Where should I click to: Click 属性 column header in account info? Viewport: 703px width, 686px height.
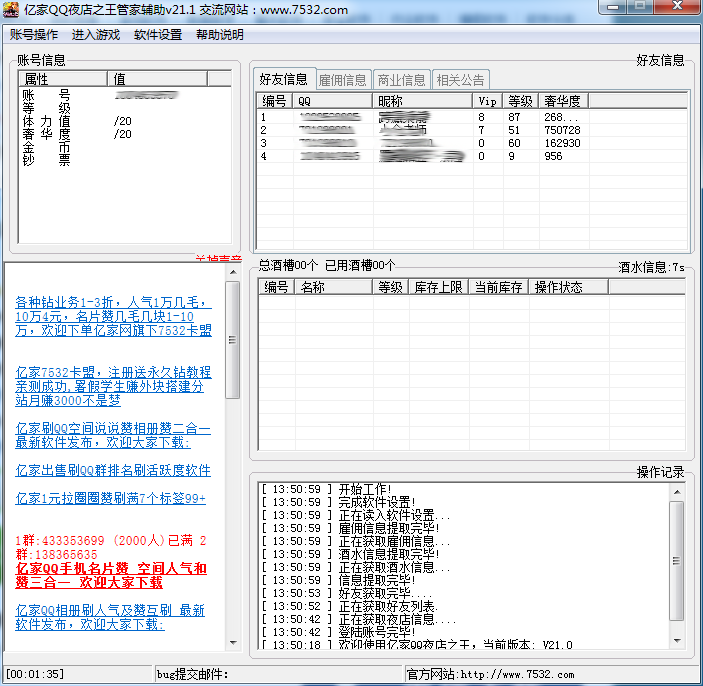tap(63, 79)
